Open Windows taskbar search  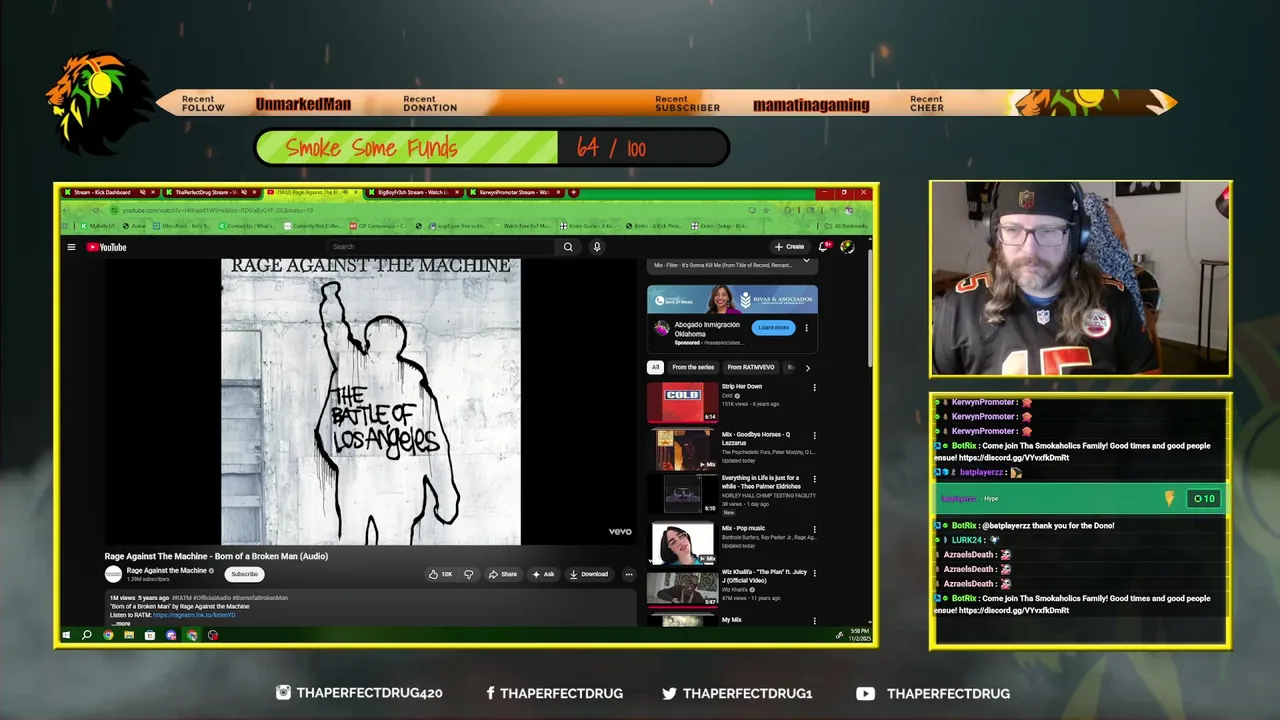tap(87, 635)
